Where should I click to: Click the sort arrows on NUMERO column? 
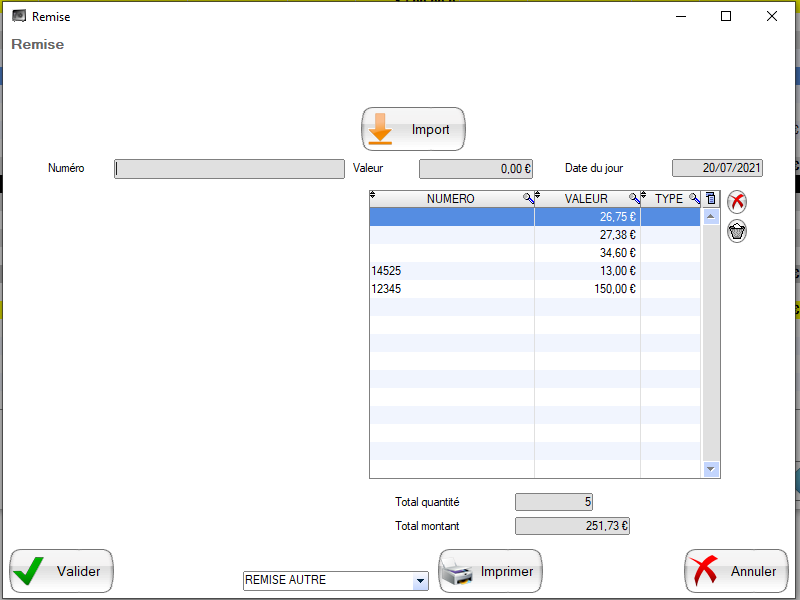coord(373,196)
